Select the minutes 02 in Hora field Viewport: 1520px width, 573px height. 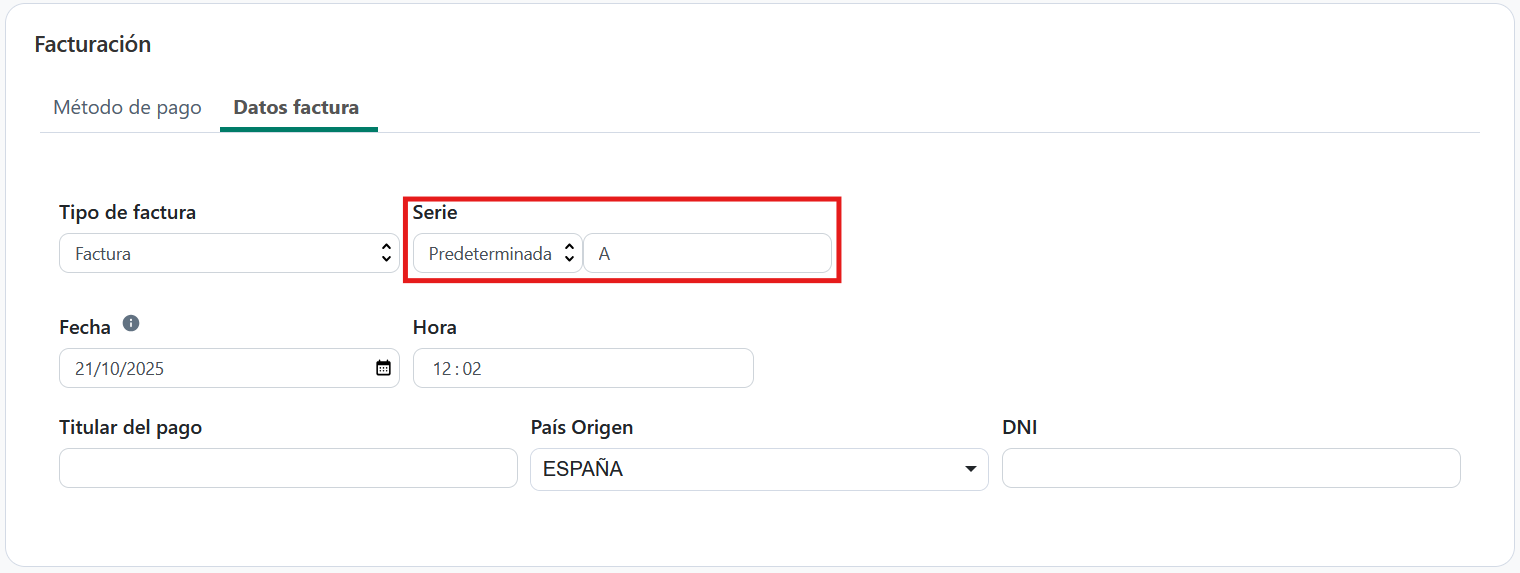tap(472, 369)
